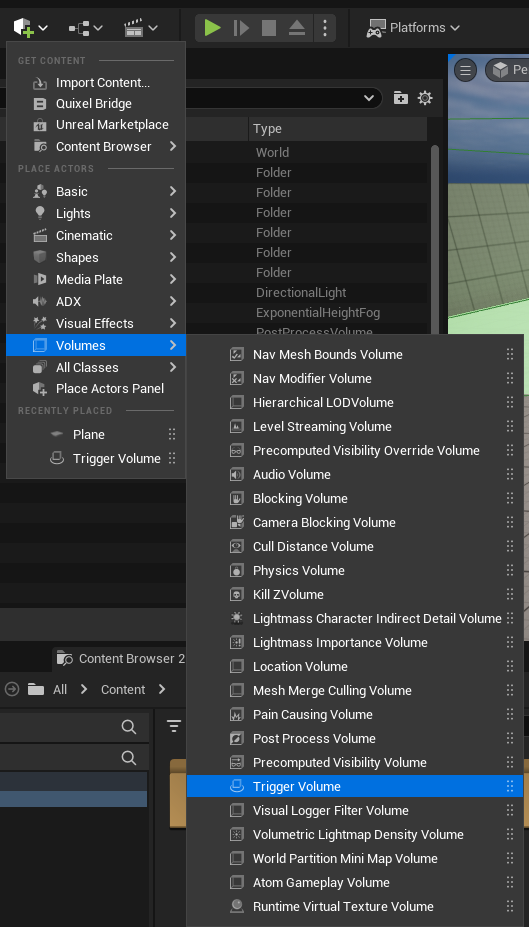The height and width of the screenshot is (927, 529).
Task: Expand the Basic actors submenu
Action: tap(96, 192)
